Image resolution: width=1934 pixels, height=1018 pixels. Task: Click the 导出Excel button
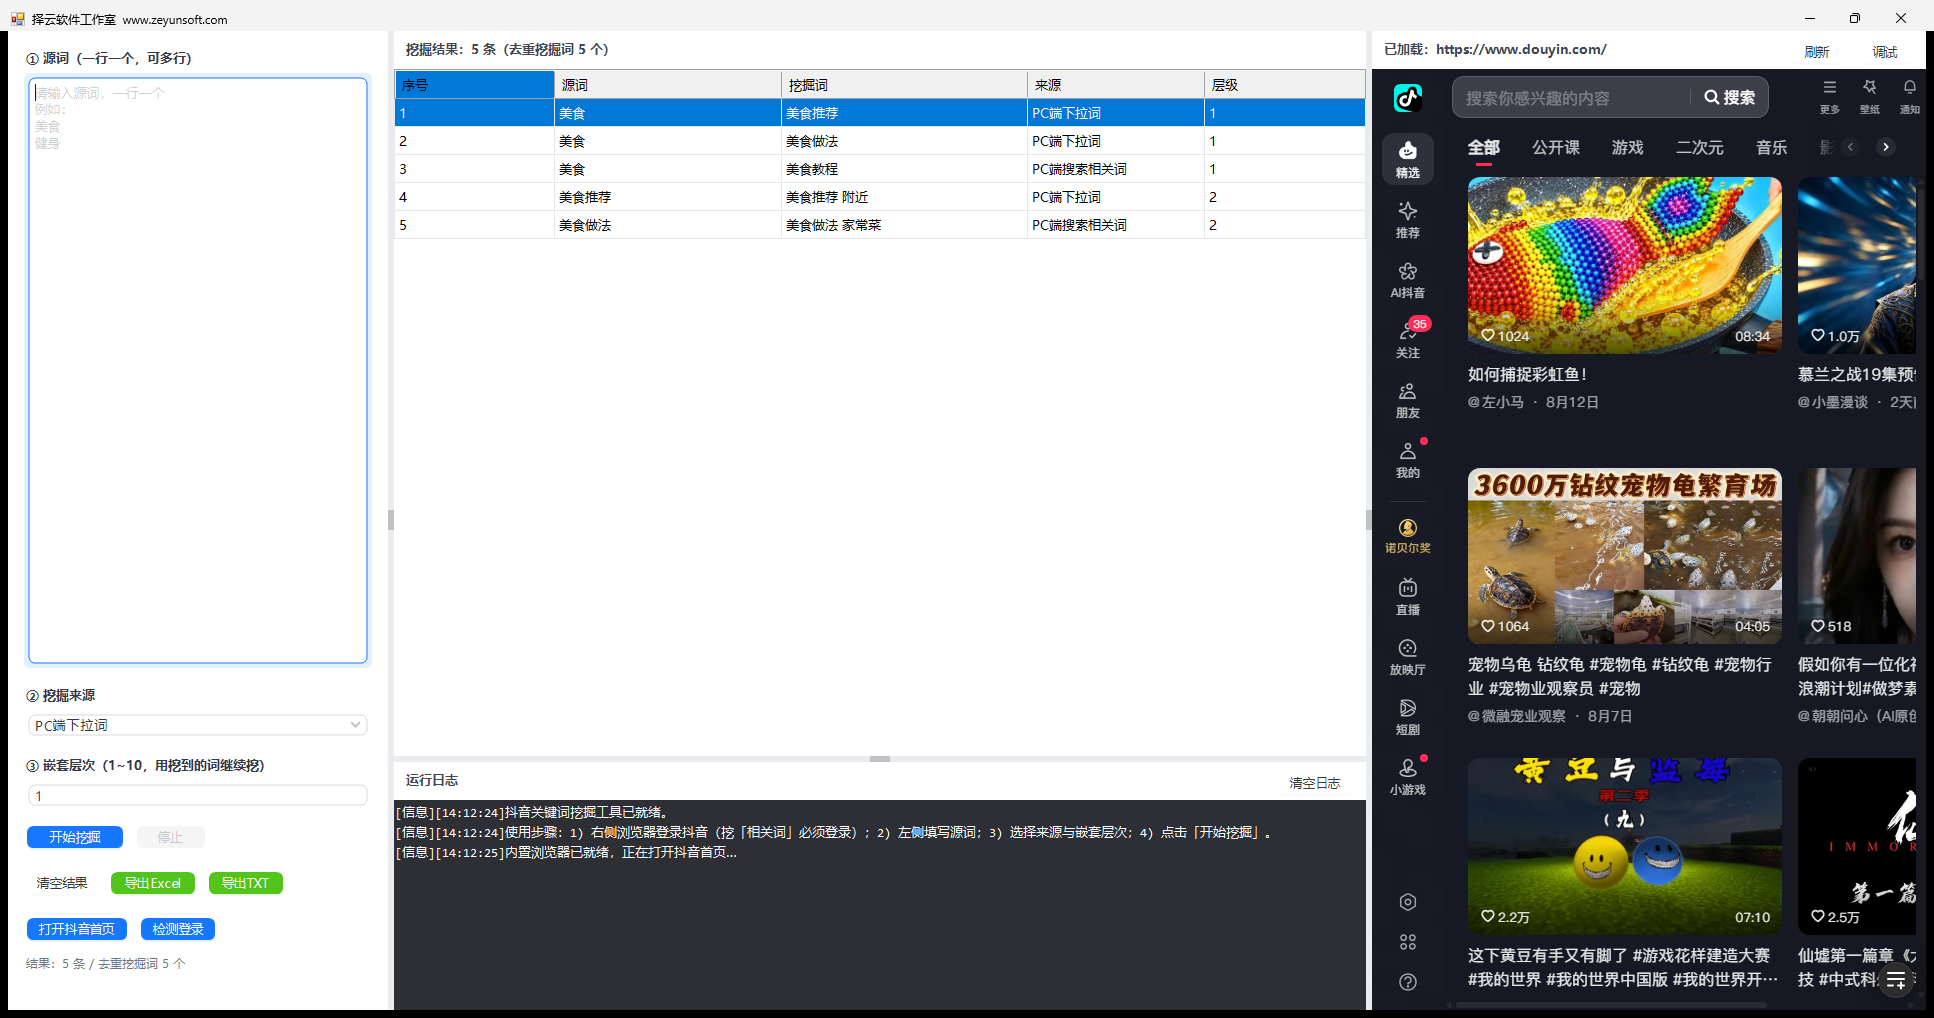(153, 883)
